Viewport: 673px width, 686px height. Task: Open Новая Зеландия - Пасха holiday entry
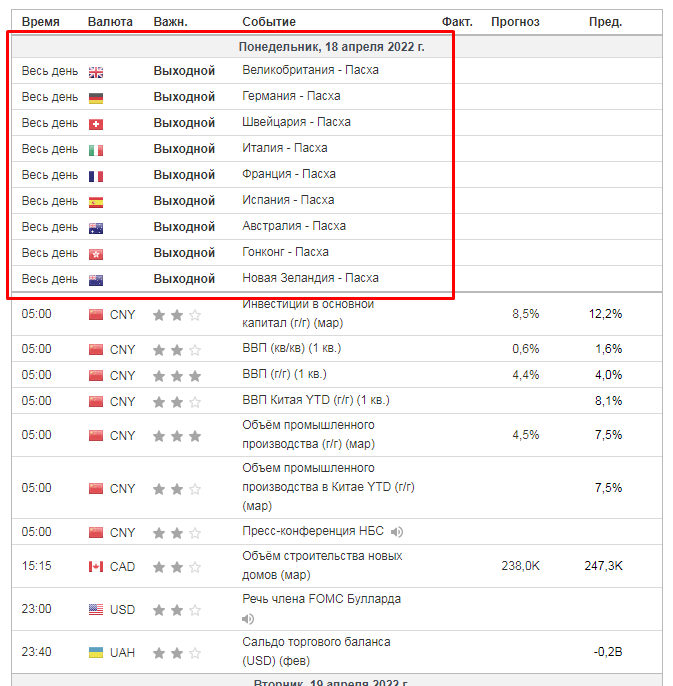[x=311, y=278]
